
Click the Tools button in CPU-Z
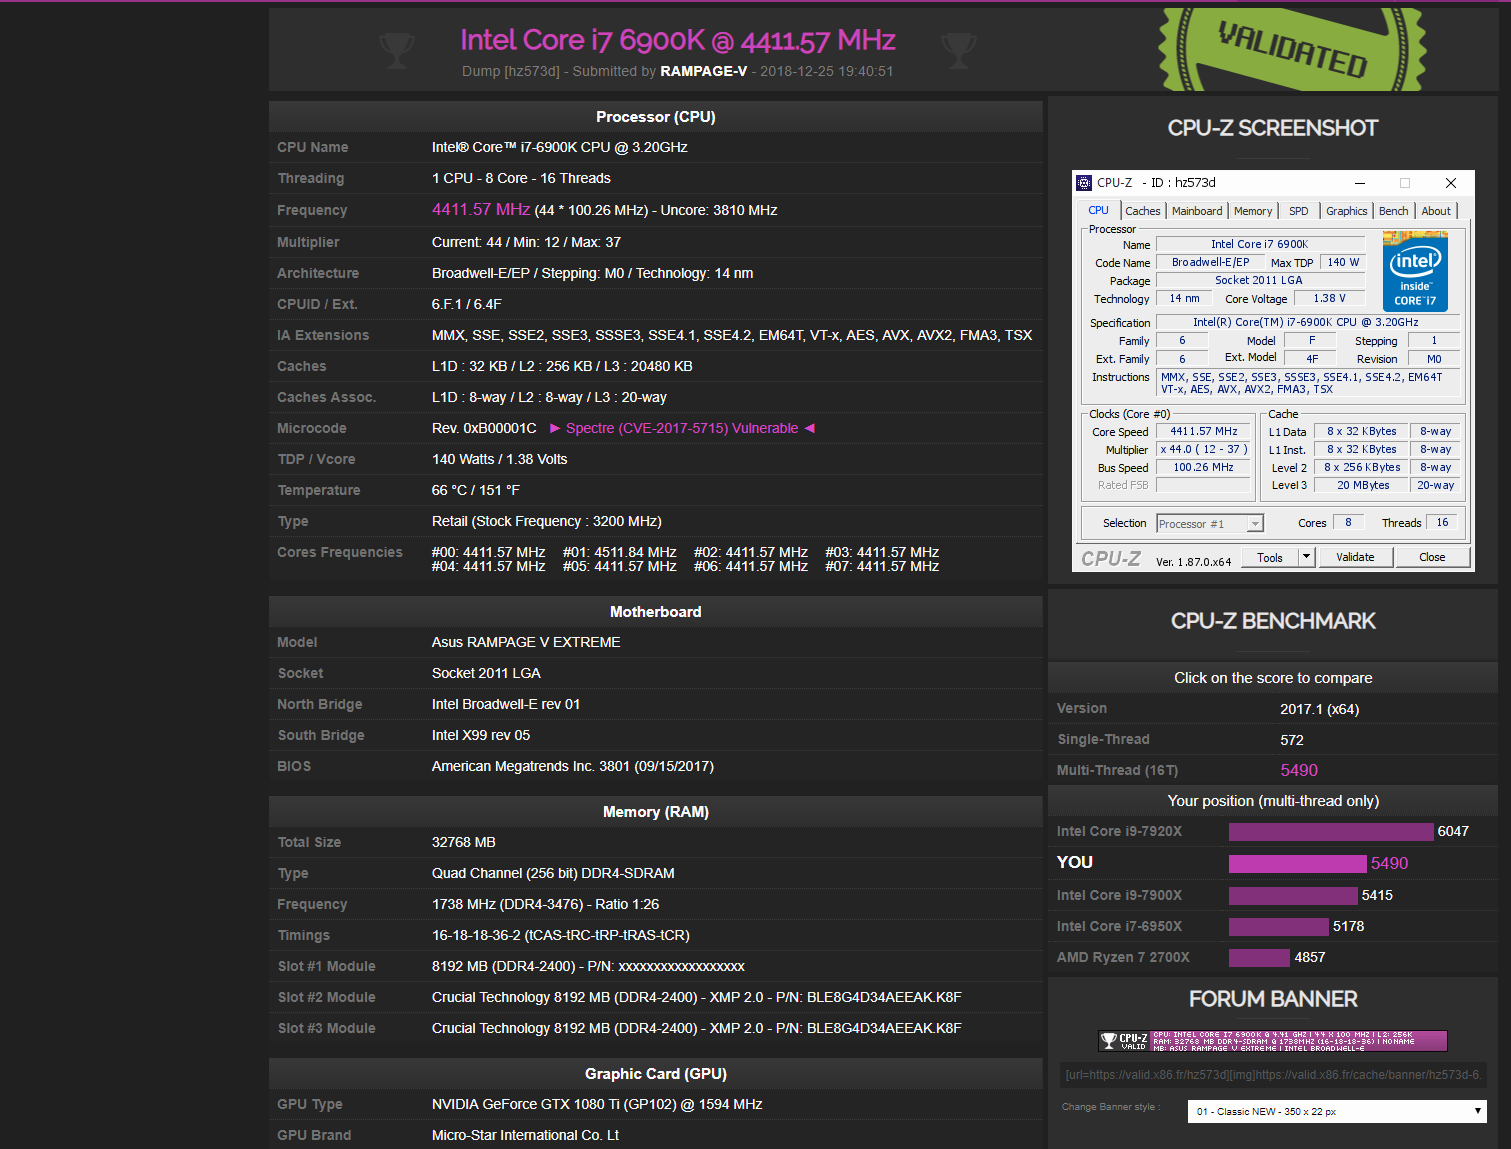(x=1270, y=558)
